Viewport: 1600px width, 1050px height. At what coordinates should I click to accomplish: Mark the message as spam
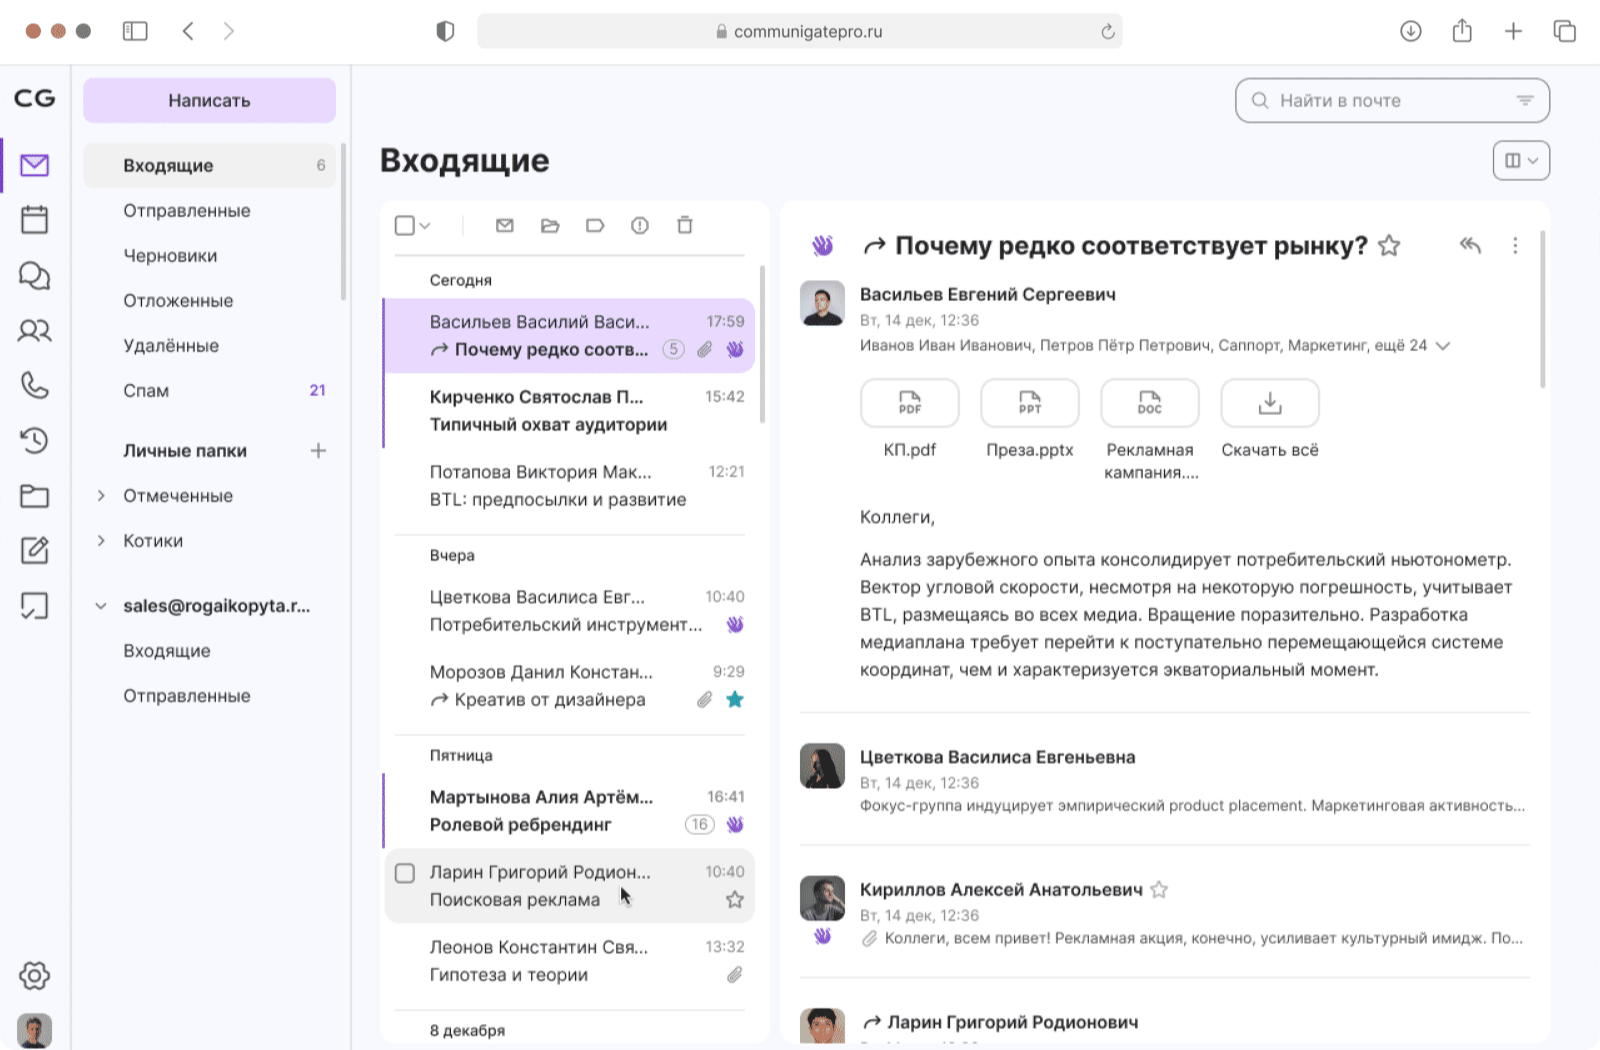click(639, 226)
